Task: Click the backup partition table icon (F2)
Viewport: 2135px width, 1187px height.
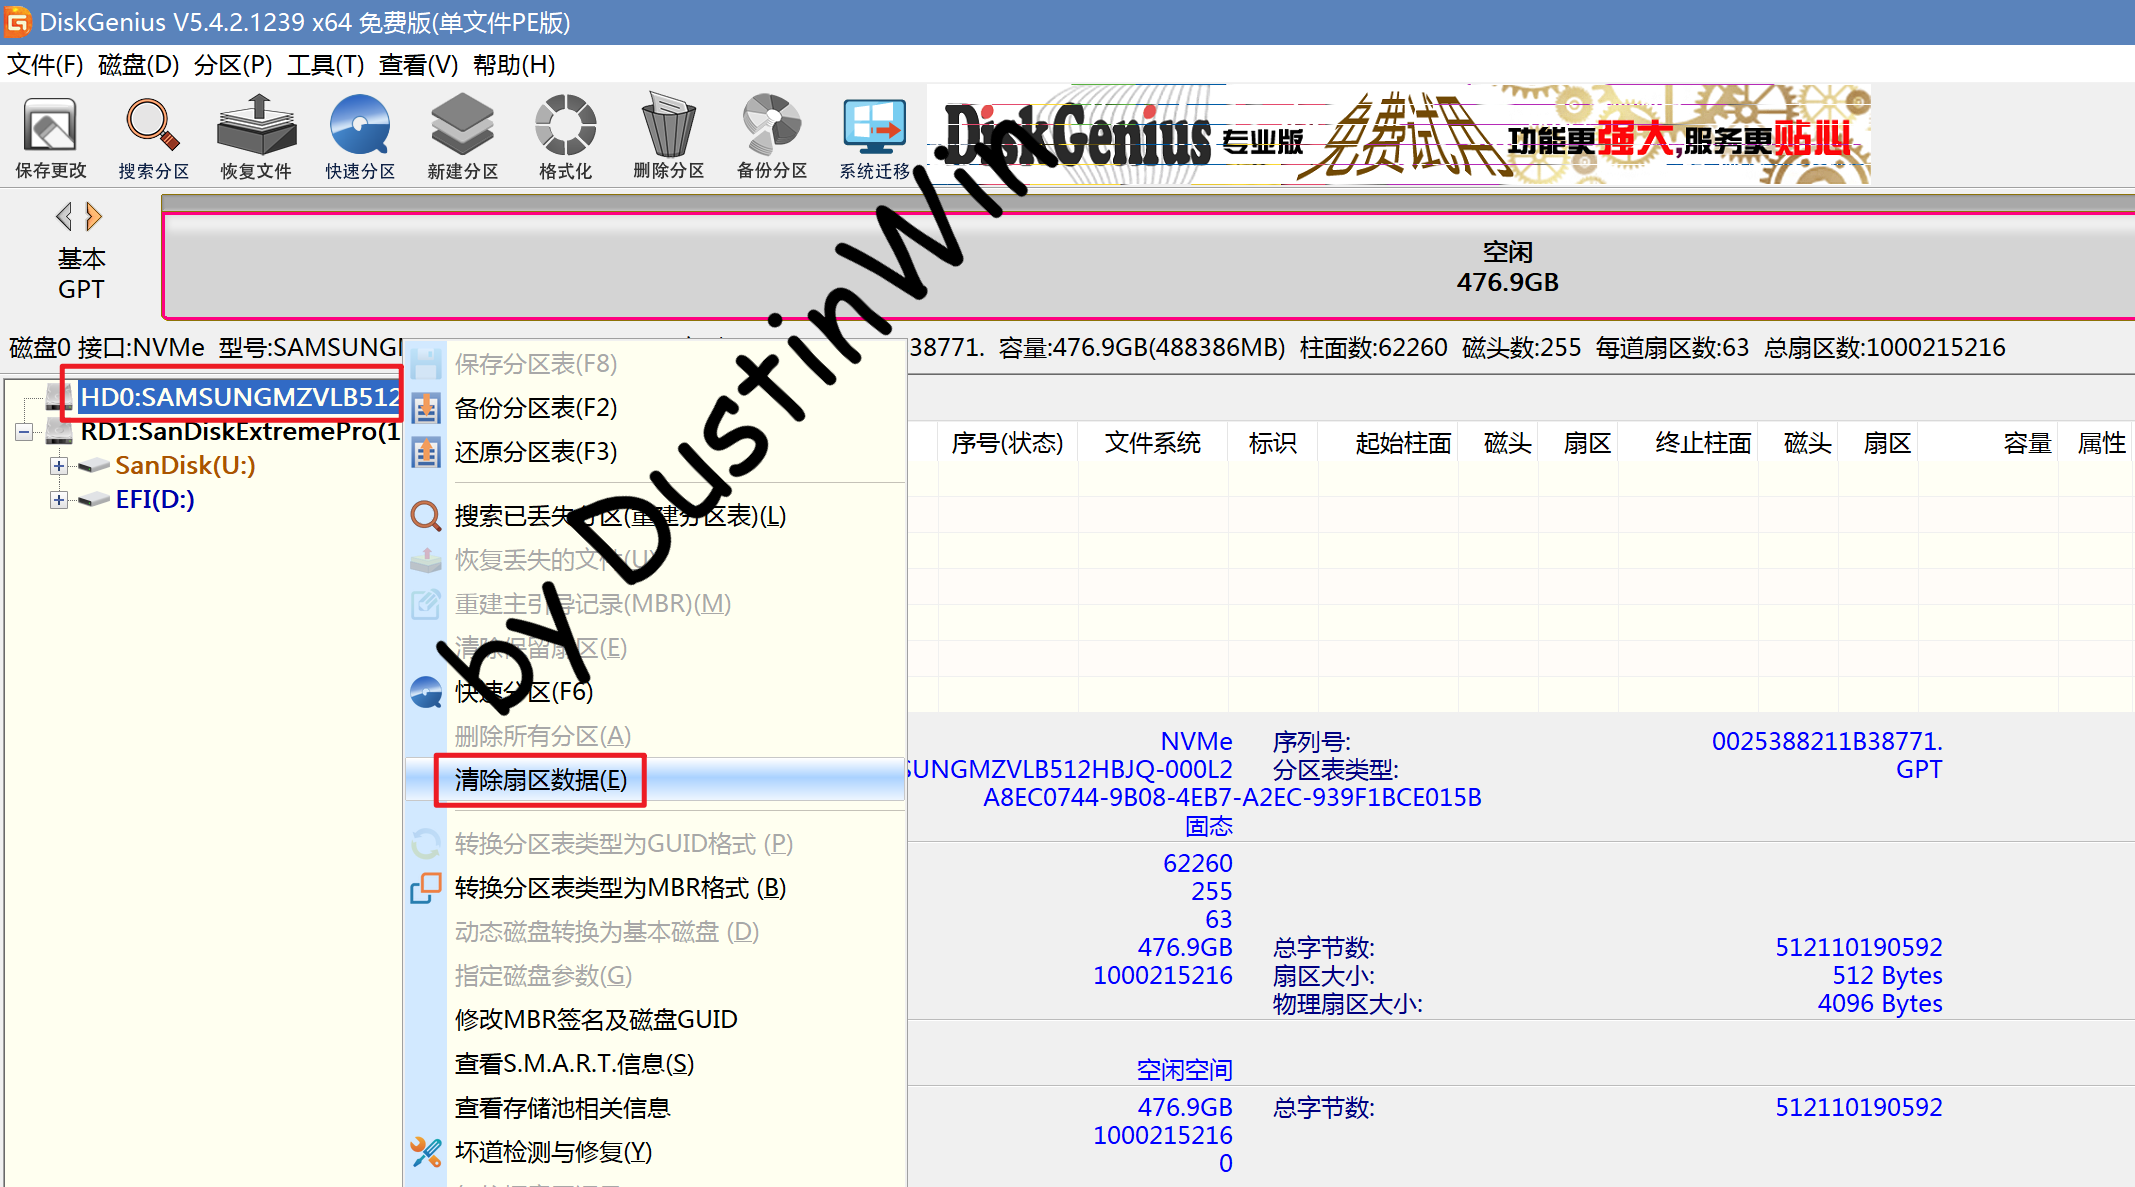Action: pyautogui.click(x=426, y=408)
